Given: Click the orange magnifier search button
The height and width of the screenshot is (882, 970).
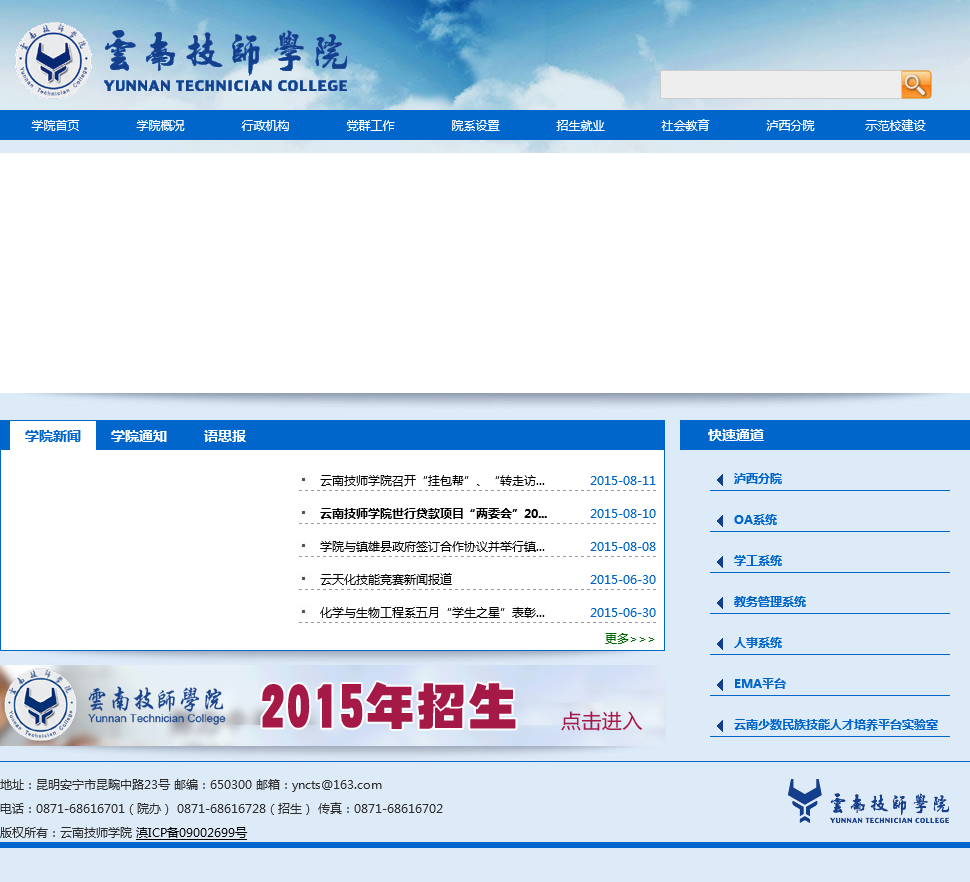Looking at the screenshot, I should point(916,85).
